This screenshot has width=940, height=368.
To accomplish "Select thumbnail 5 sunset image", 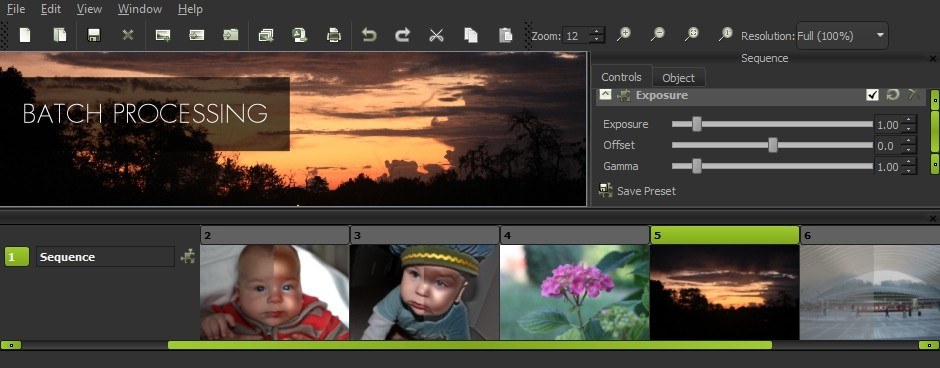I will coord(724,292).
